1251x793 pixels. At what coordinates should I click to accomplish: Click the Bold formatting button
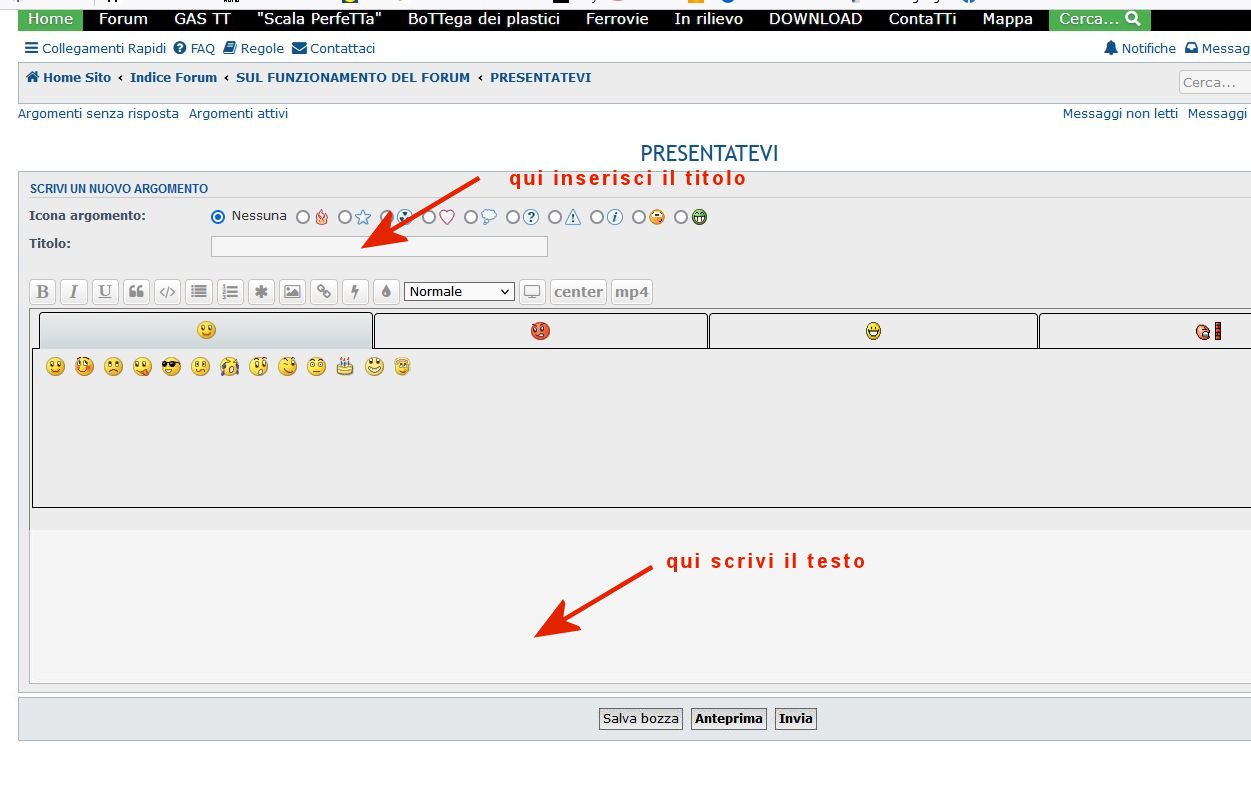(42, 292)
